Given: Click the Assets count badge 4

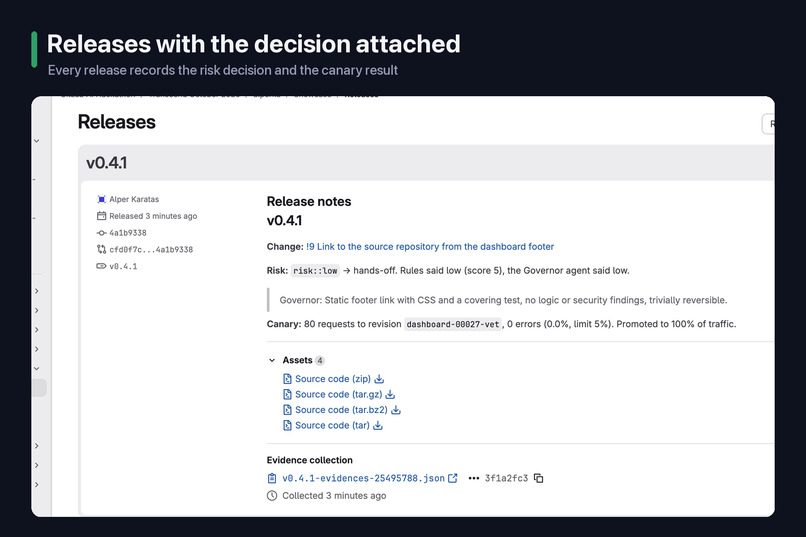Looking at the screenshot, I should click(x=320, y=360).
